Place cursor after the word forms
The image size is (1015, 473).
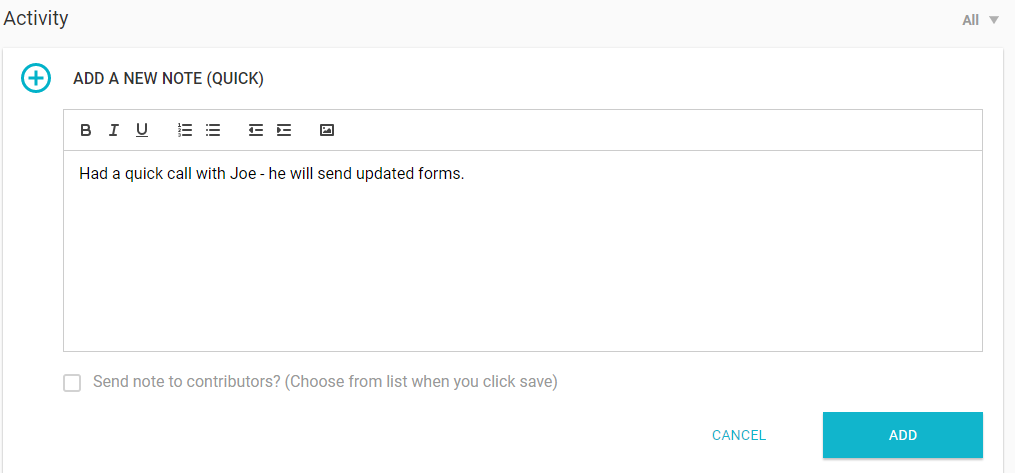coord(465,174)
